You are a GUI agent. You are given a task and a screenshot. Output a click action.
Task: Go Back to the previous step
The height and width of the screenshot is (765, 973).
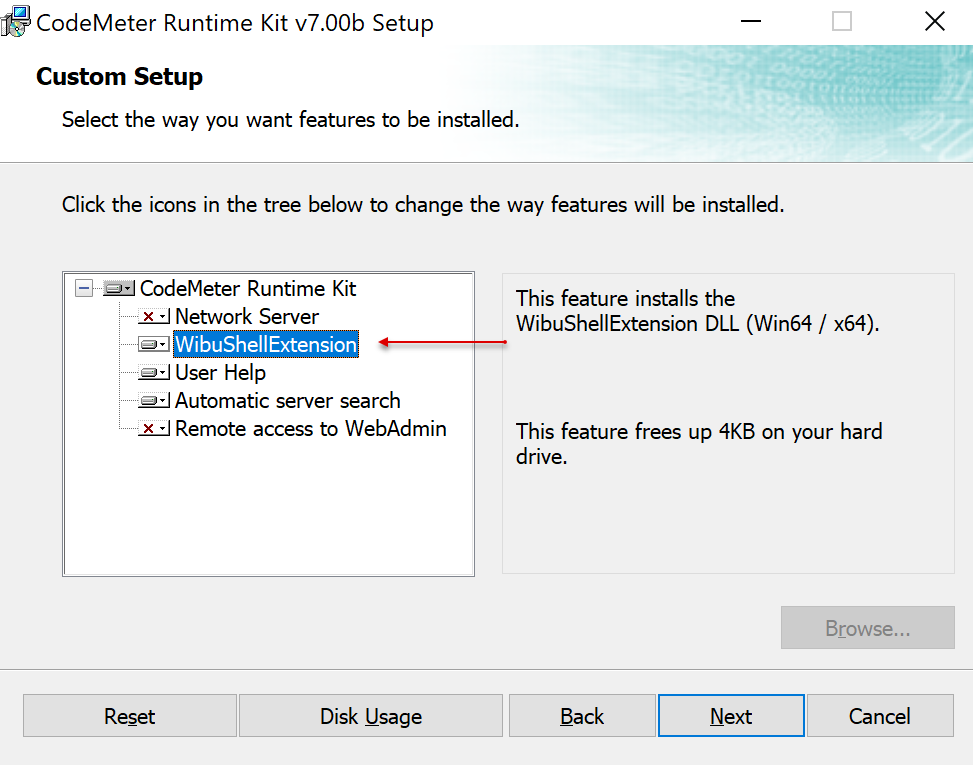pos(581,716)
